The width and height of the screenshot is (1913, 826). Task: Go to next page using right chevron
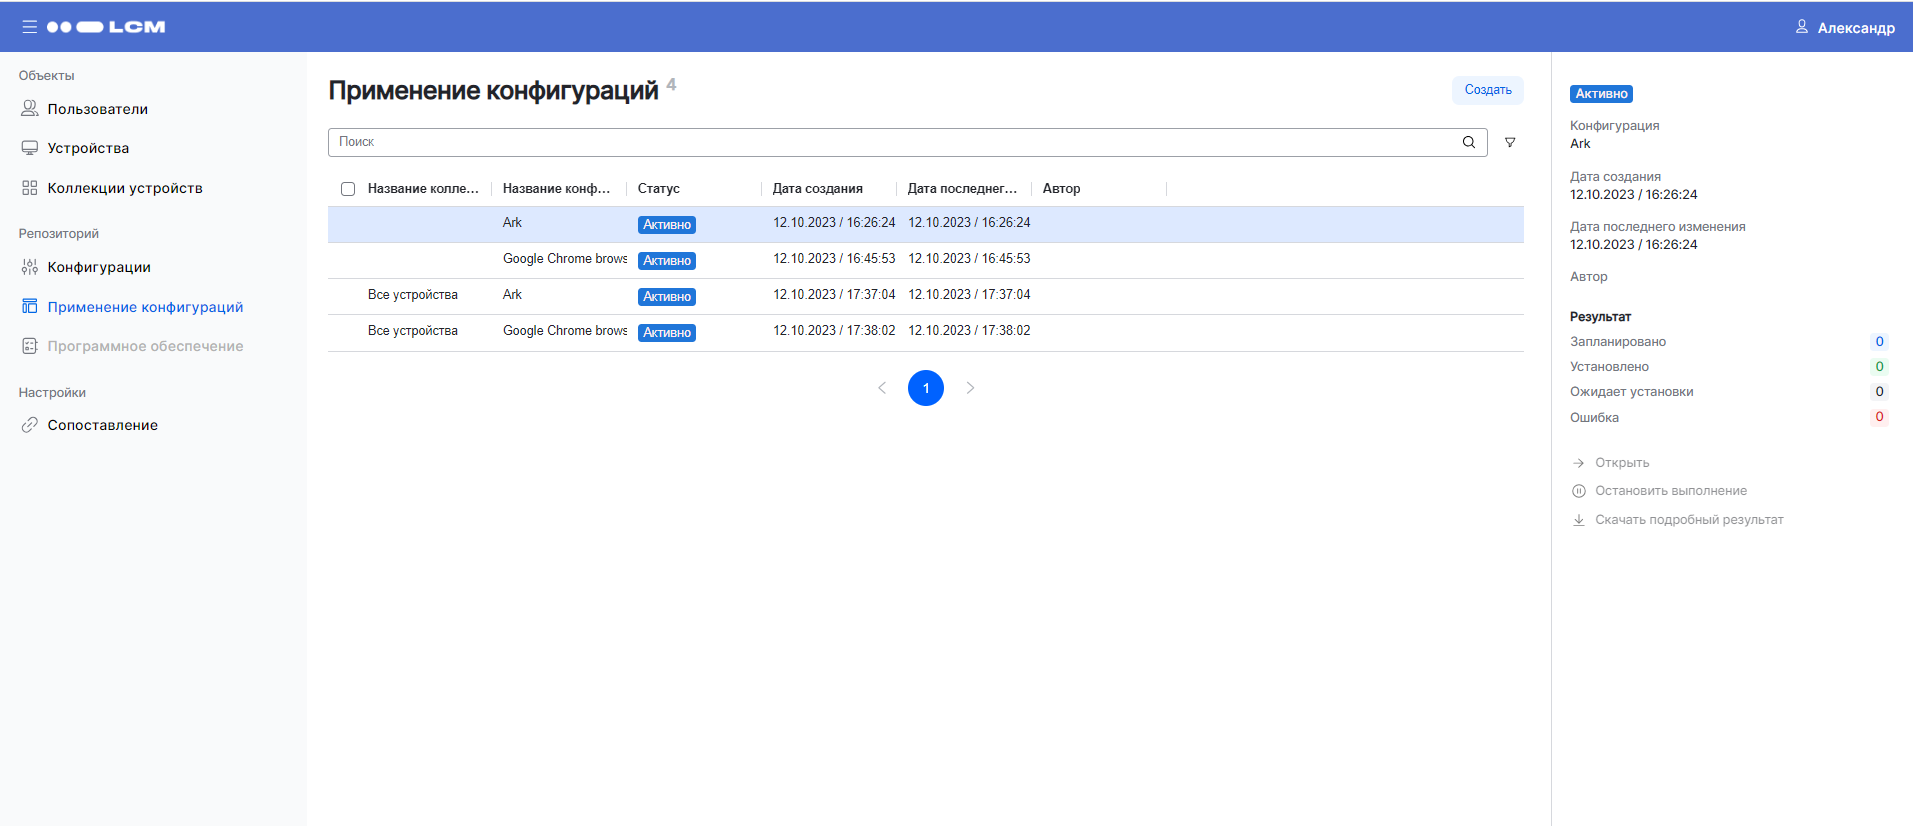click(970, 388)
